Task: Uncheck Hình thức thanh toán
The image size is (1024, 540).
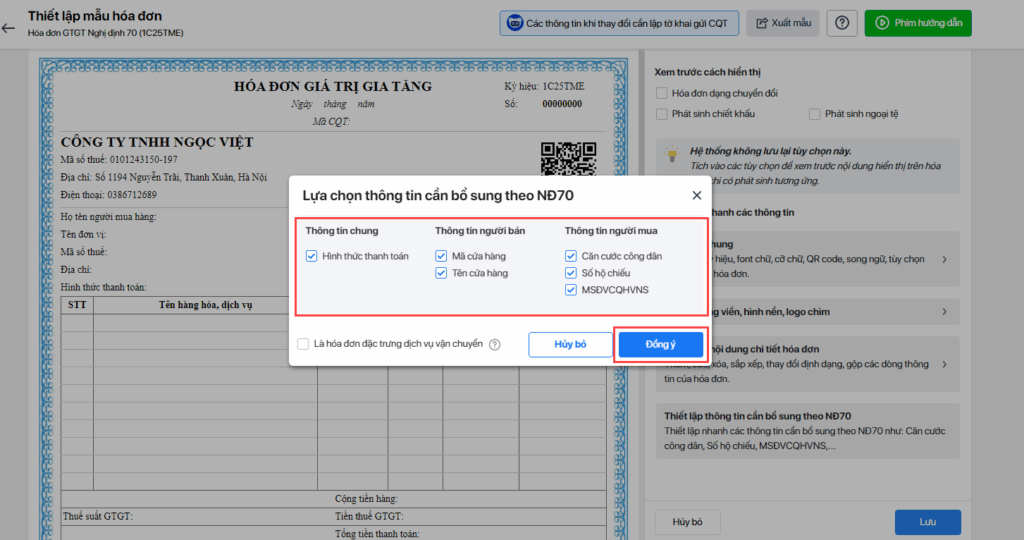Action: (312, 256)
